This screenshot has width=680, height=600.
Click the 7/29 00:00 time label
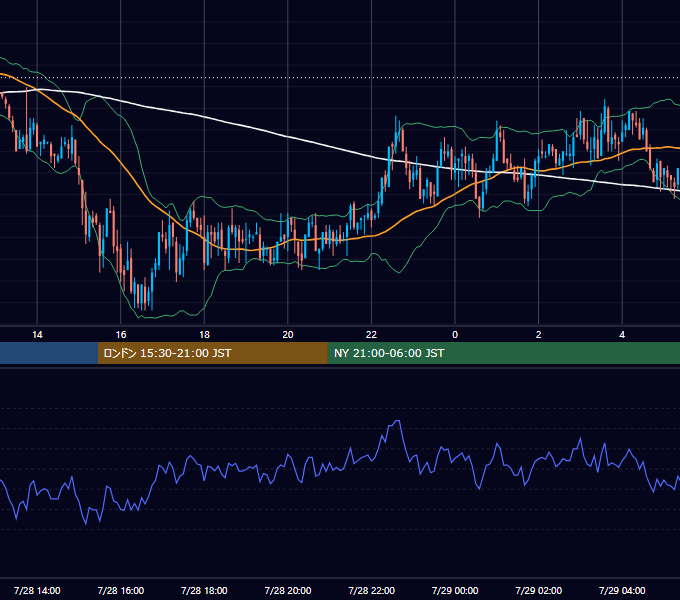tap(455, 590)
